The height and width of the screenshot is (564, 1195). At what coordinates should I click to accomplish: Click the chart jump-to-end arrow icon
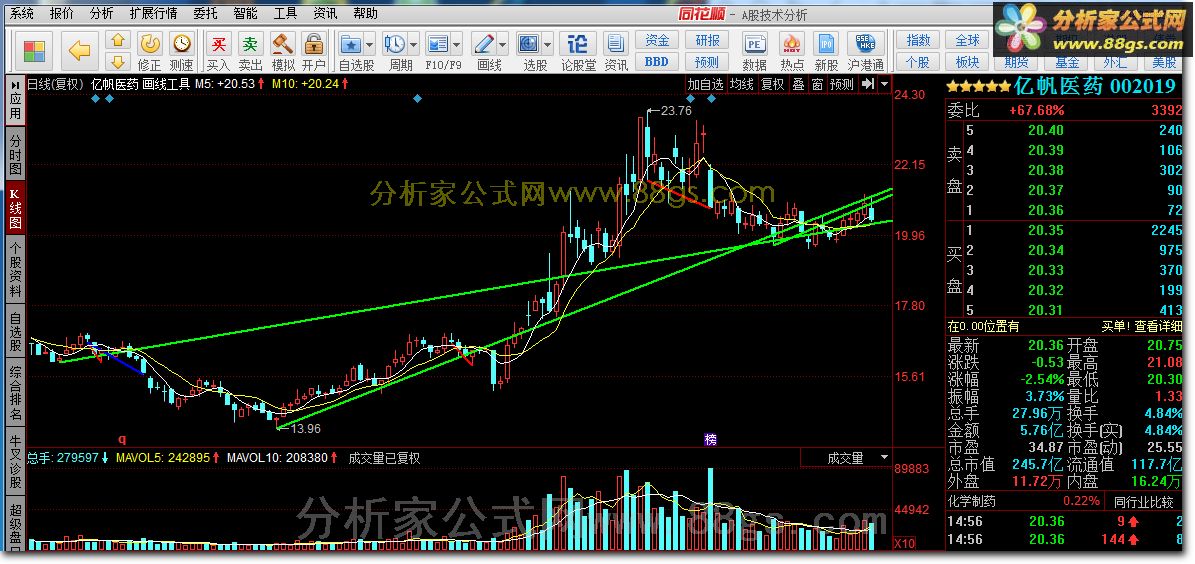[867, 84]
